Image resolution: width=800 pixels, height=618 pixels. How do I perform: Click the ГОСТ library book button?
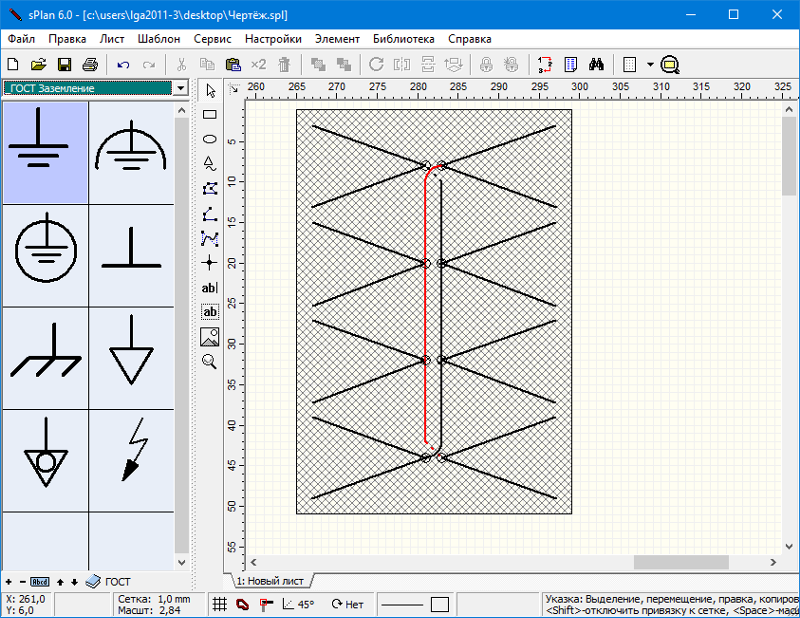click(x=108, y=582)
